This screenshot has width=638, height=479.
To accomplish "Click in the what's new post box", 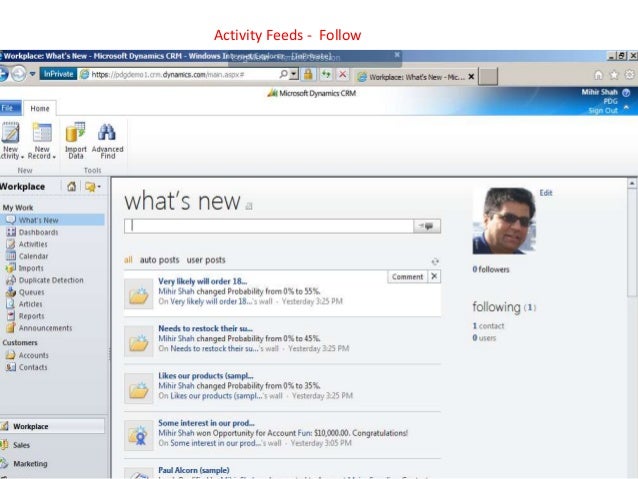I will 269,226.
